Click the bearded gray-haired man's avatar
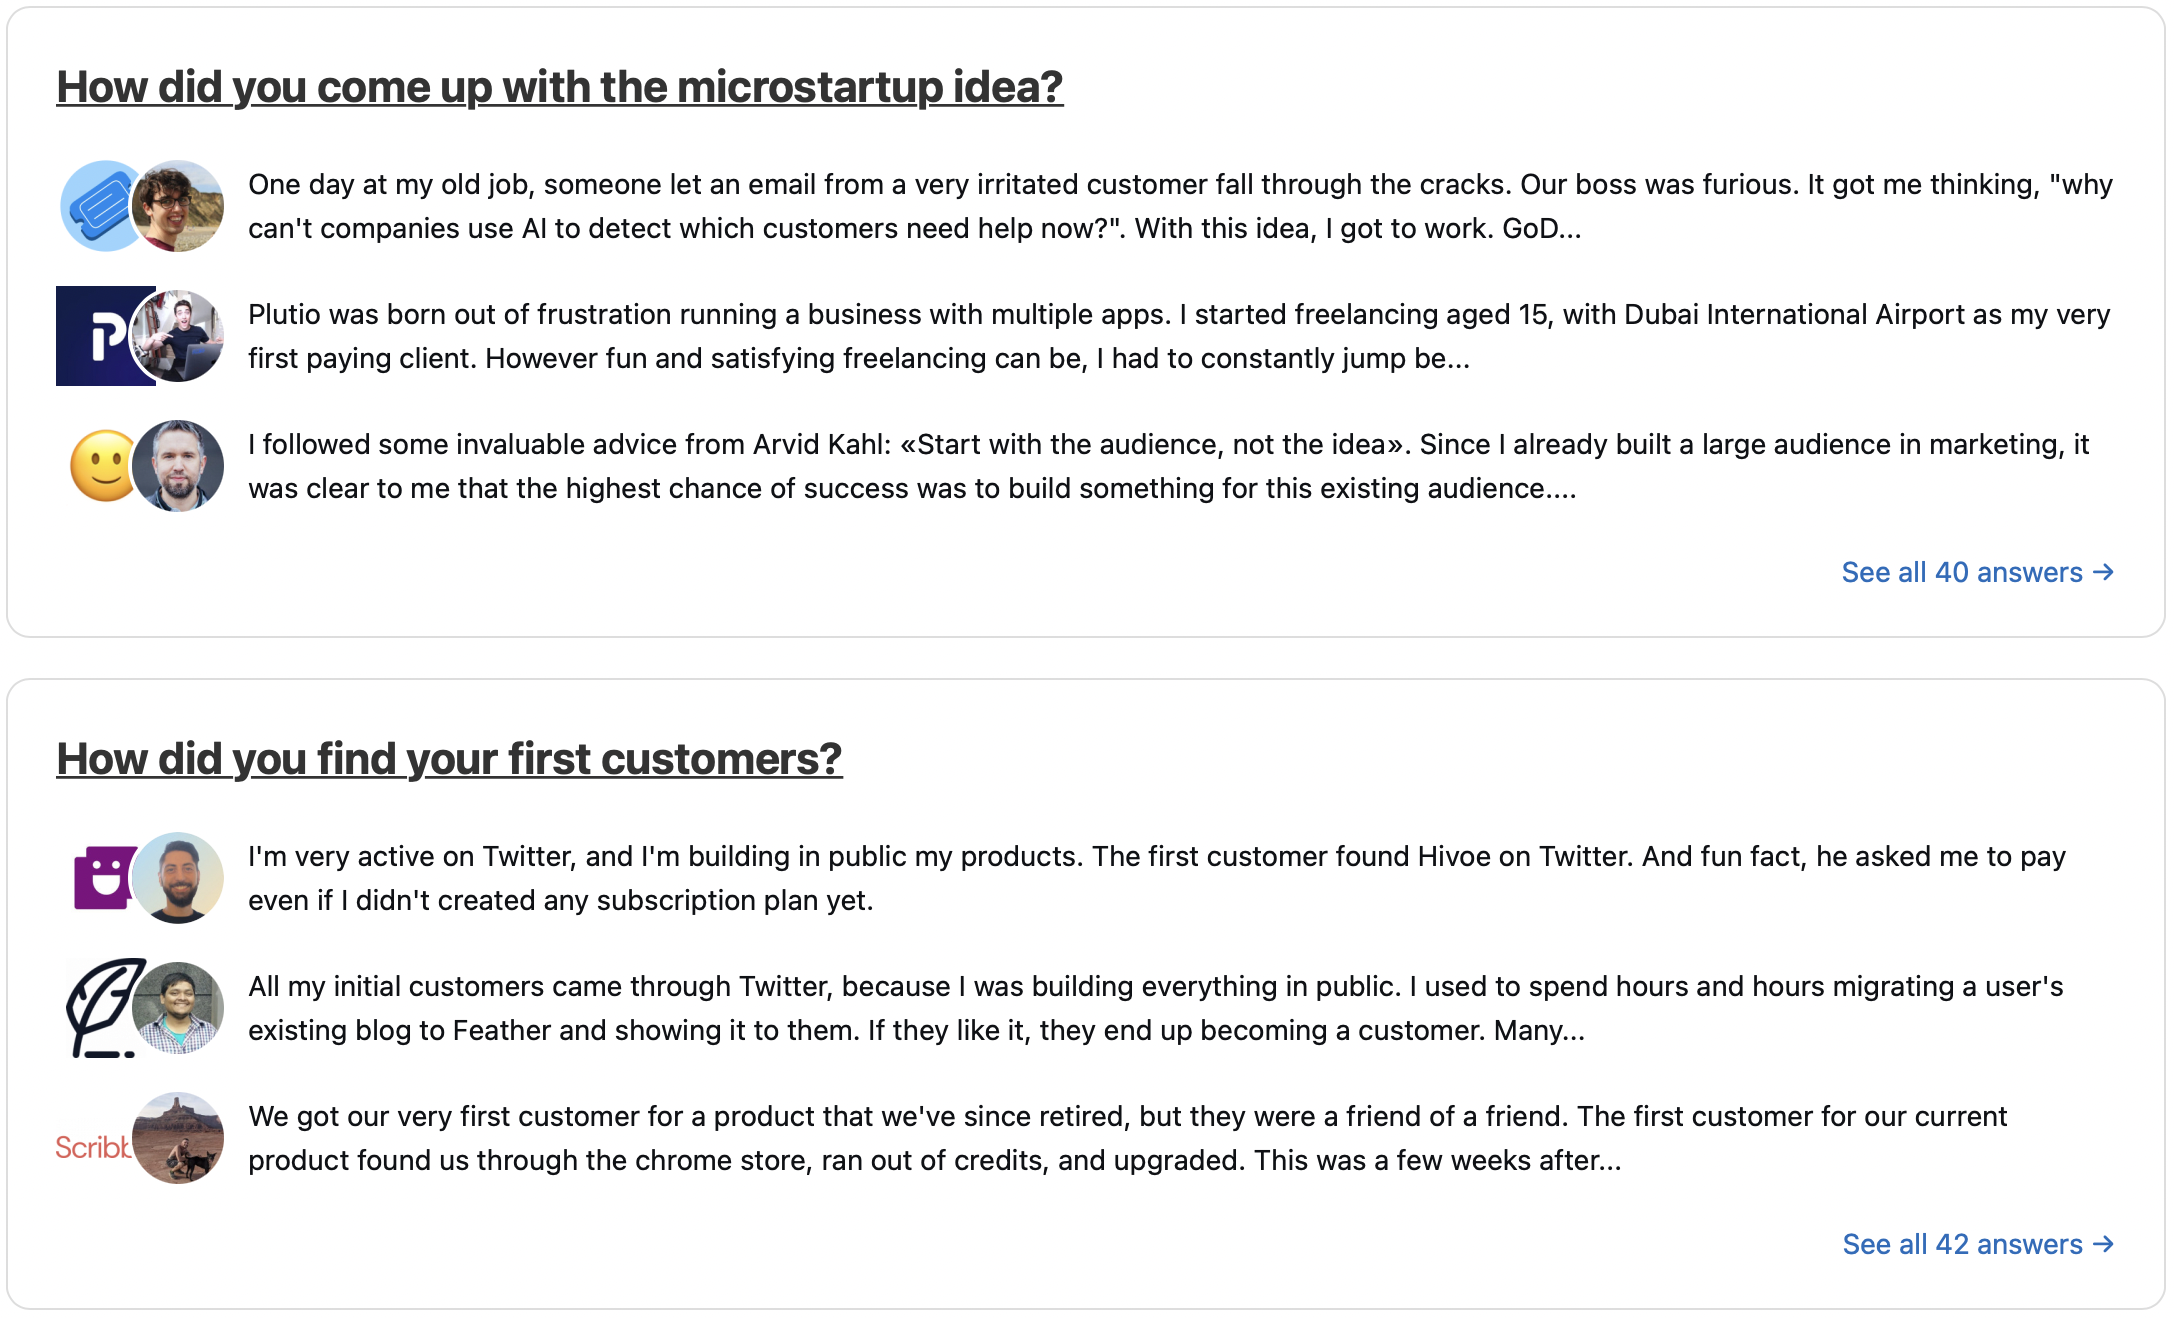2174x1318 pixels. pyautogui.click(x=178, y=466)
